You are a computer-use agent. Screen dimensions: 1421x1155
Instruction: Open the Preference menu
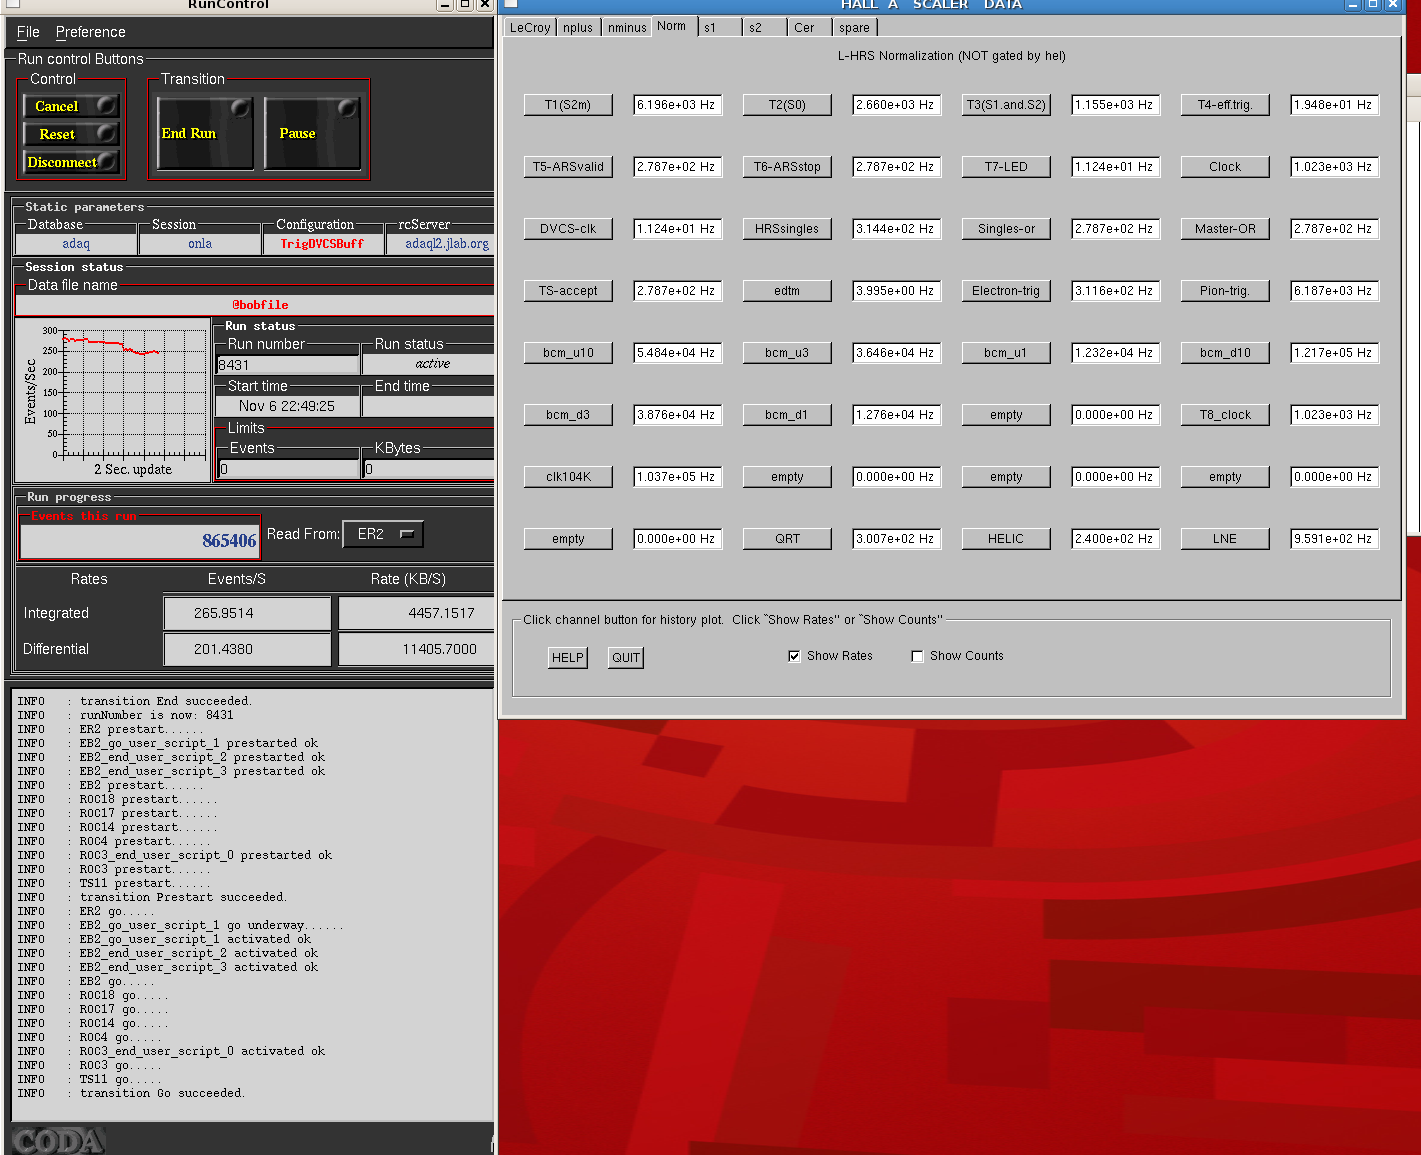click(x=90, y=32)
